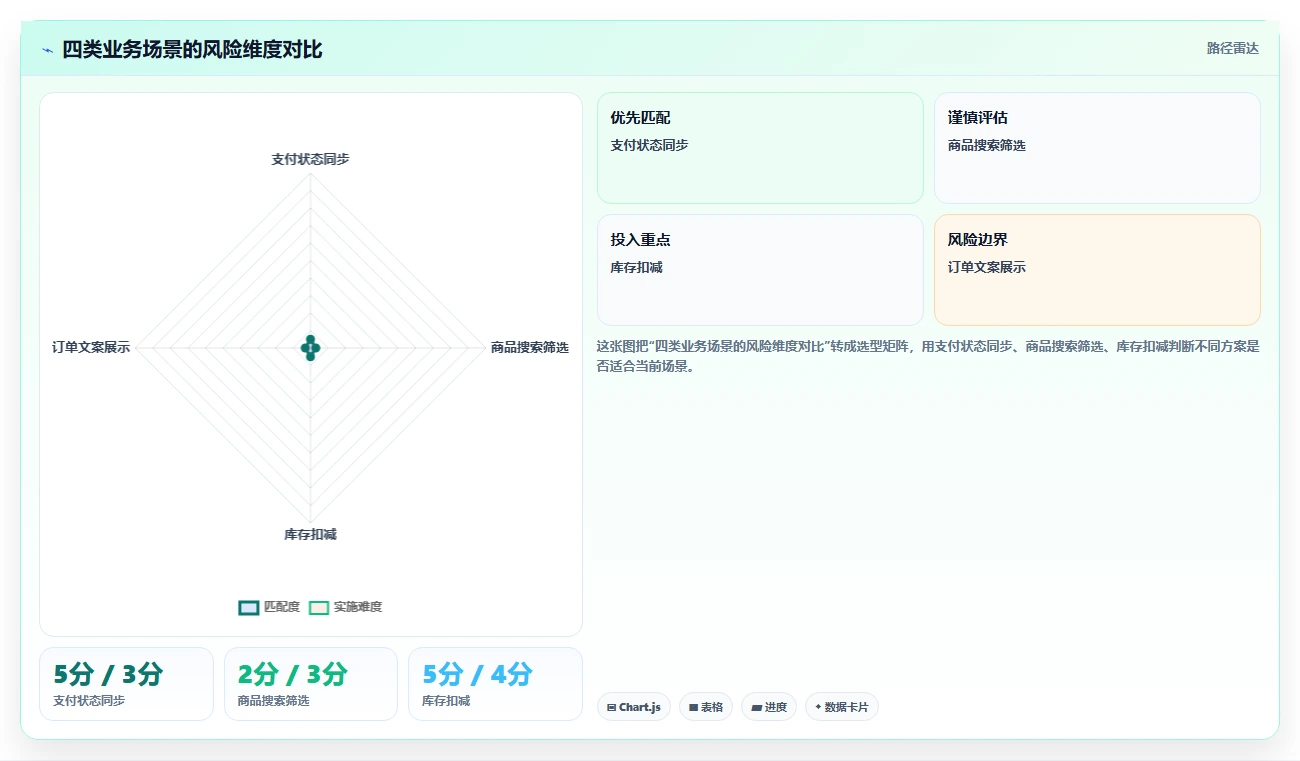
Task: Select the 进度 tag chip
Action: pos(769,707)
